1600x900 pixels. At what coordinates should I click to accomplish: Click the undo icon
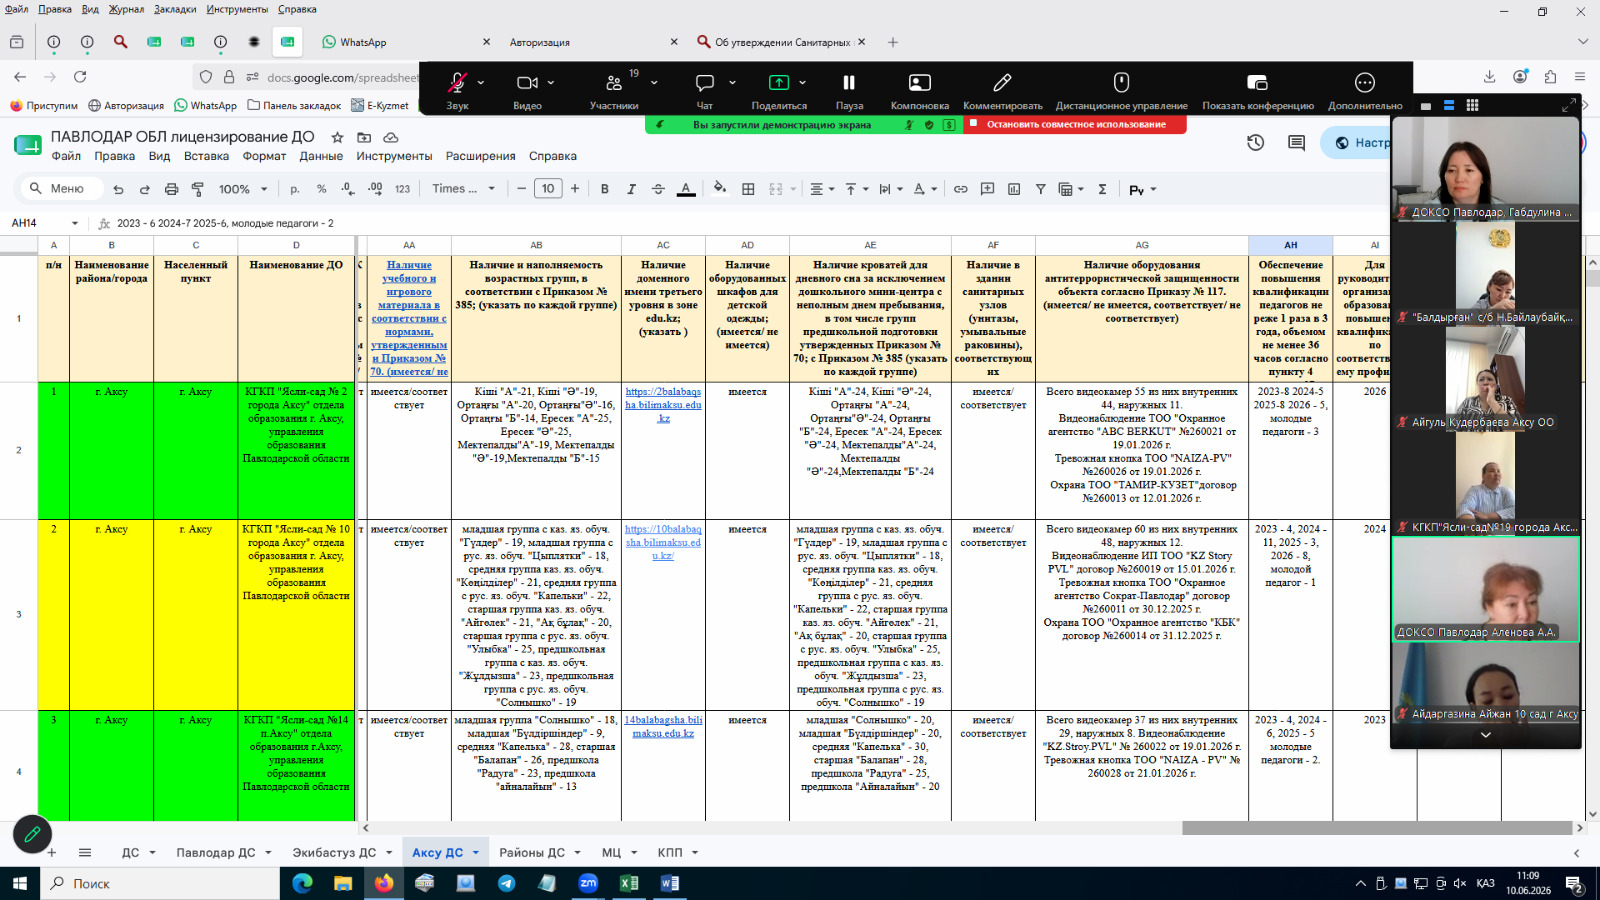pos(118,189)
